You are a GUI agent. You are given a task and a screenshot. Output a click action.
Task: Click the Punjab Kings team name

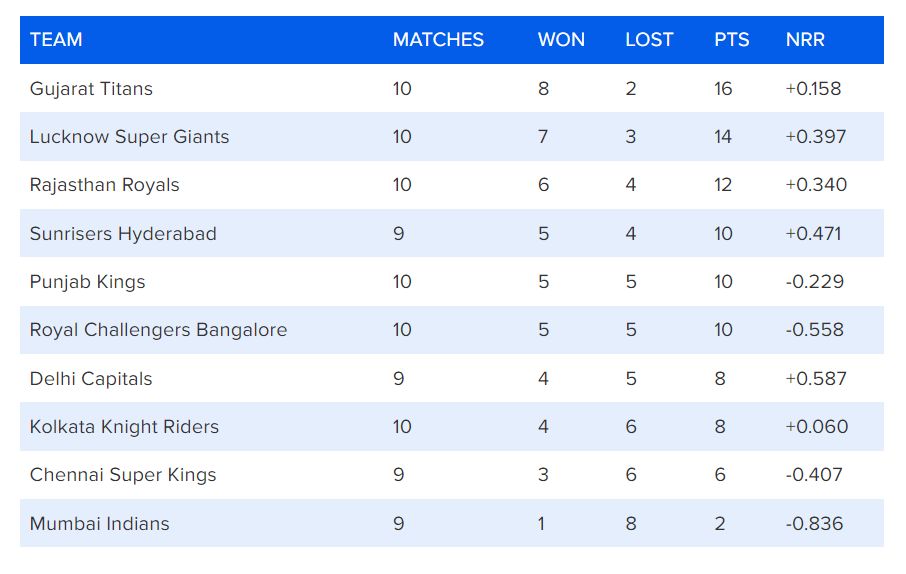click(x=87, y=282)
